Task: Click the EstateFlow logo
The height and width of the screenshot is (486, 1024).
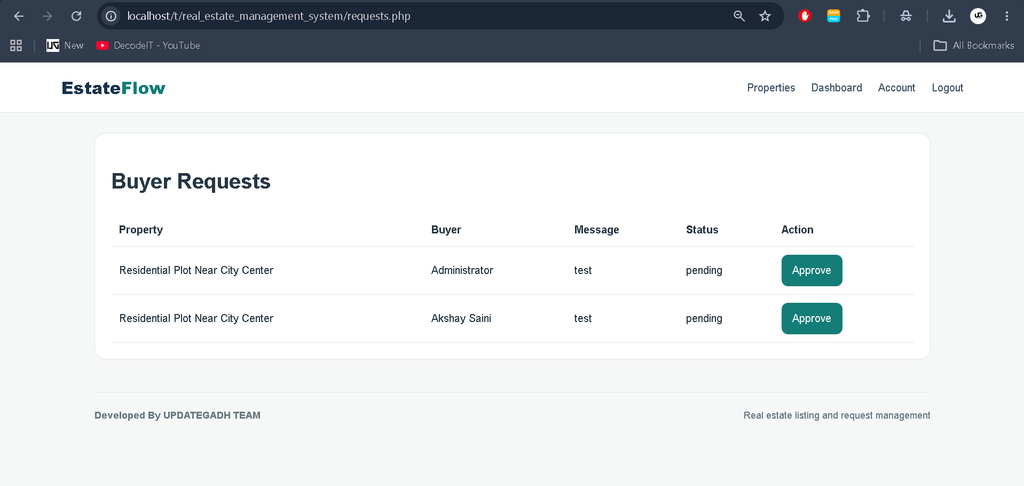Action: point(114,88)
